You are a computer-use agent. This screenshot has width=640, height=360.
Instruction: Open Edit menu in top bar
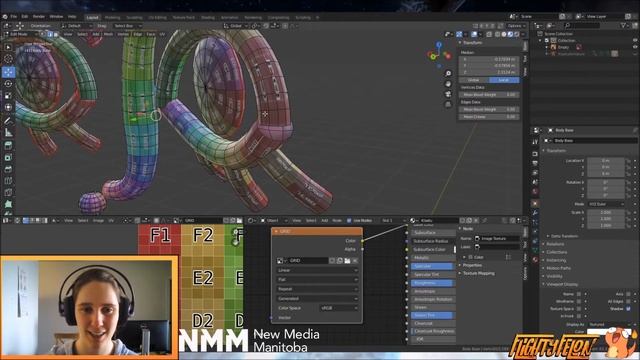click(x=25, y=17)
